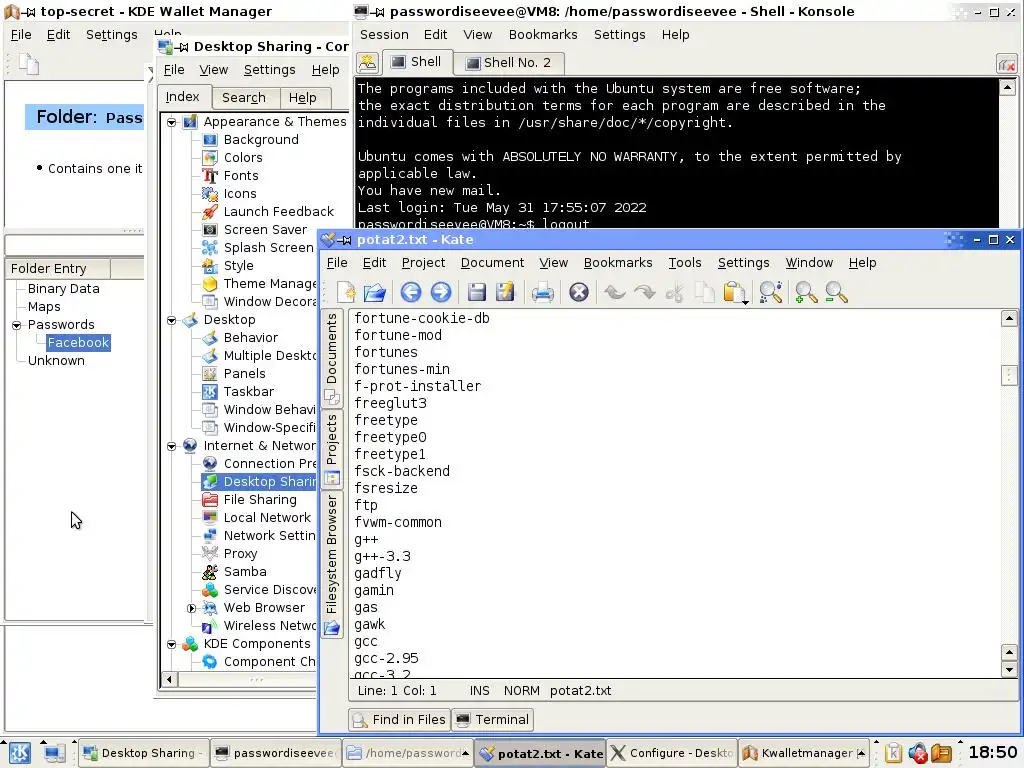Image resolution: width=1024 pixels, height=768 pixels.
Task: Collapse the KDE Components tree node
Action: tap(171, 644)
